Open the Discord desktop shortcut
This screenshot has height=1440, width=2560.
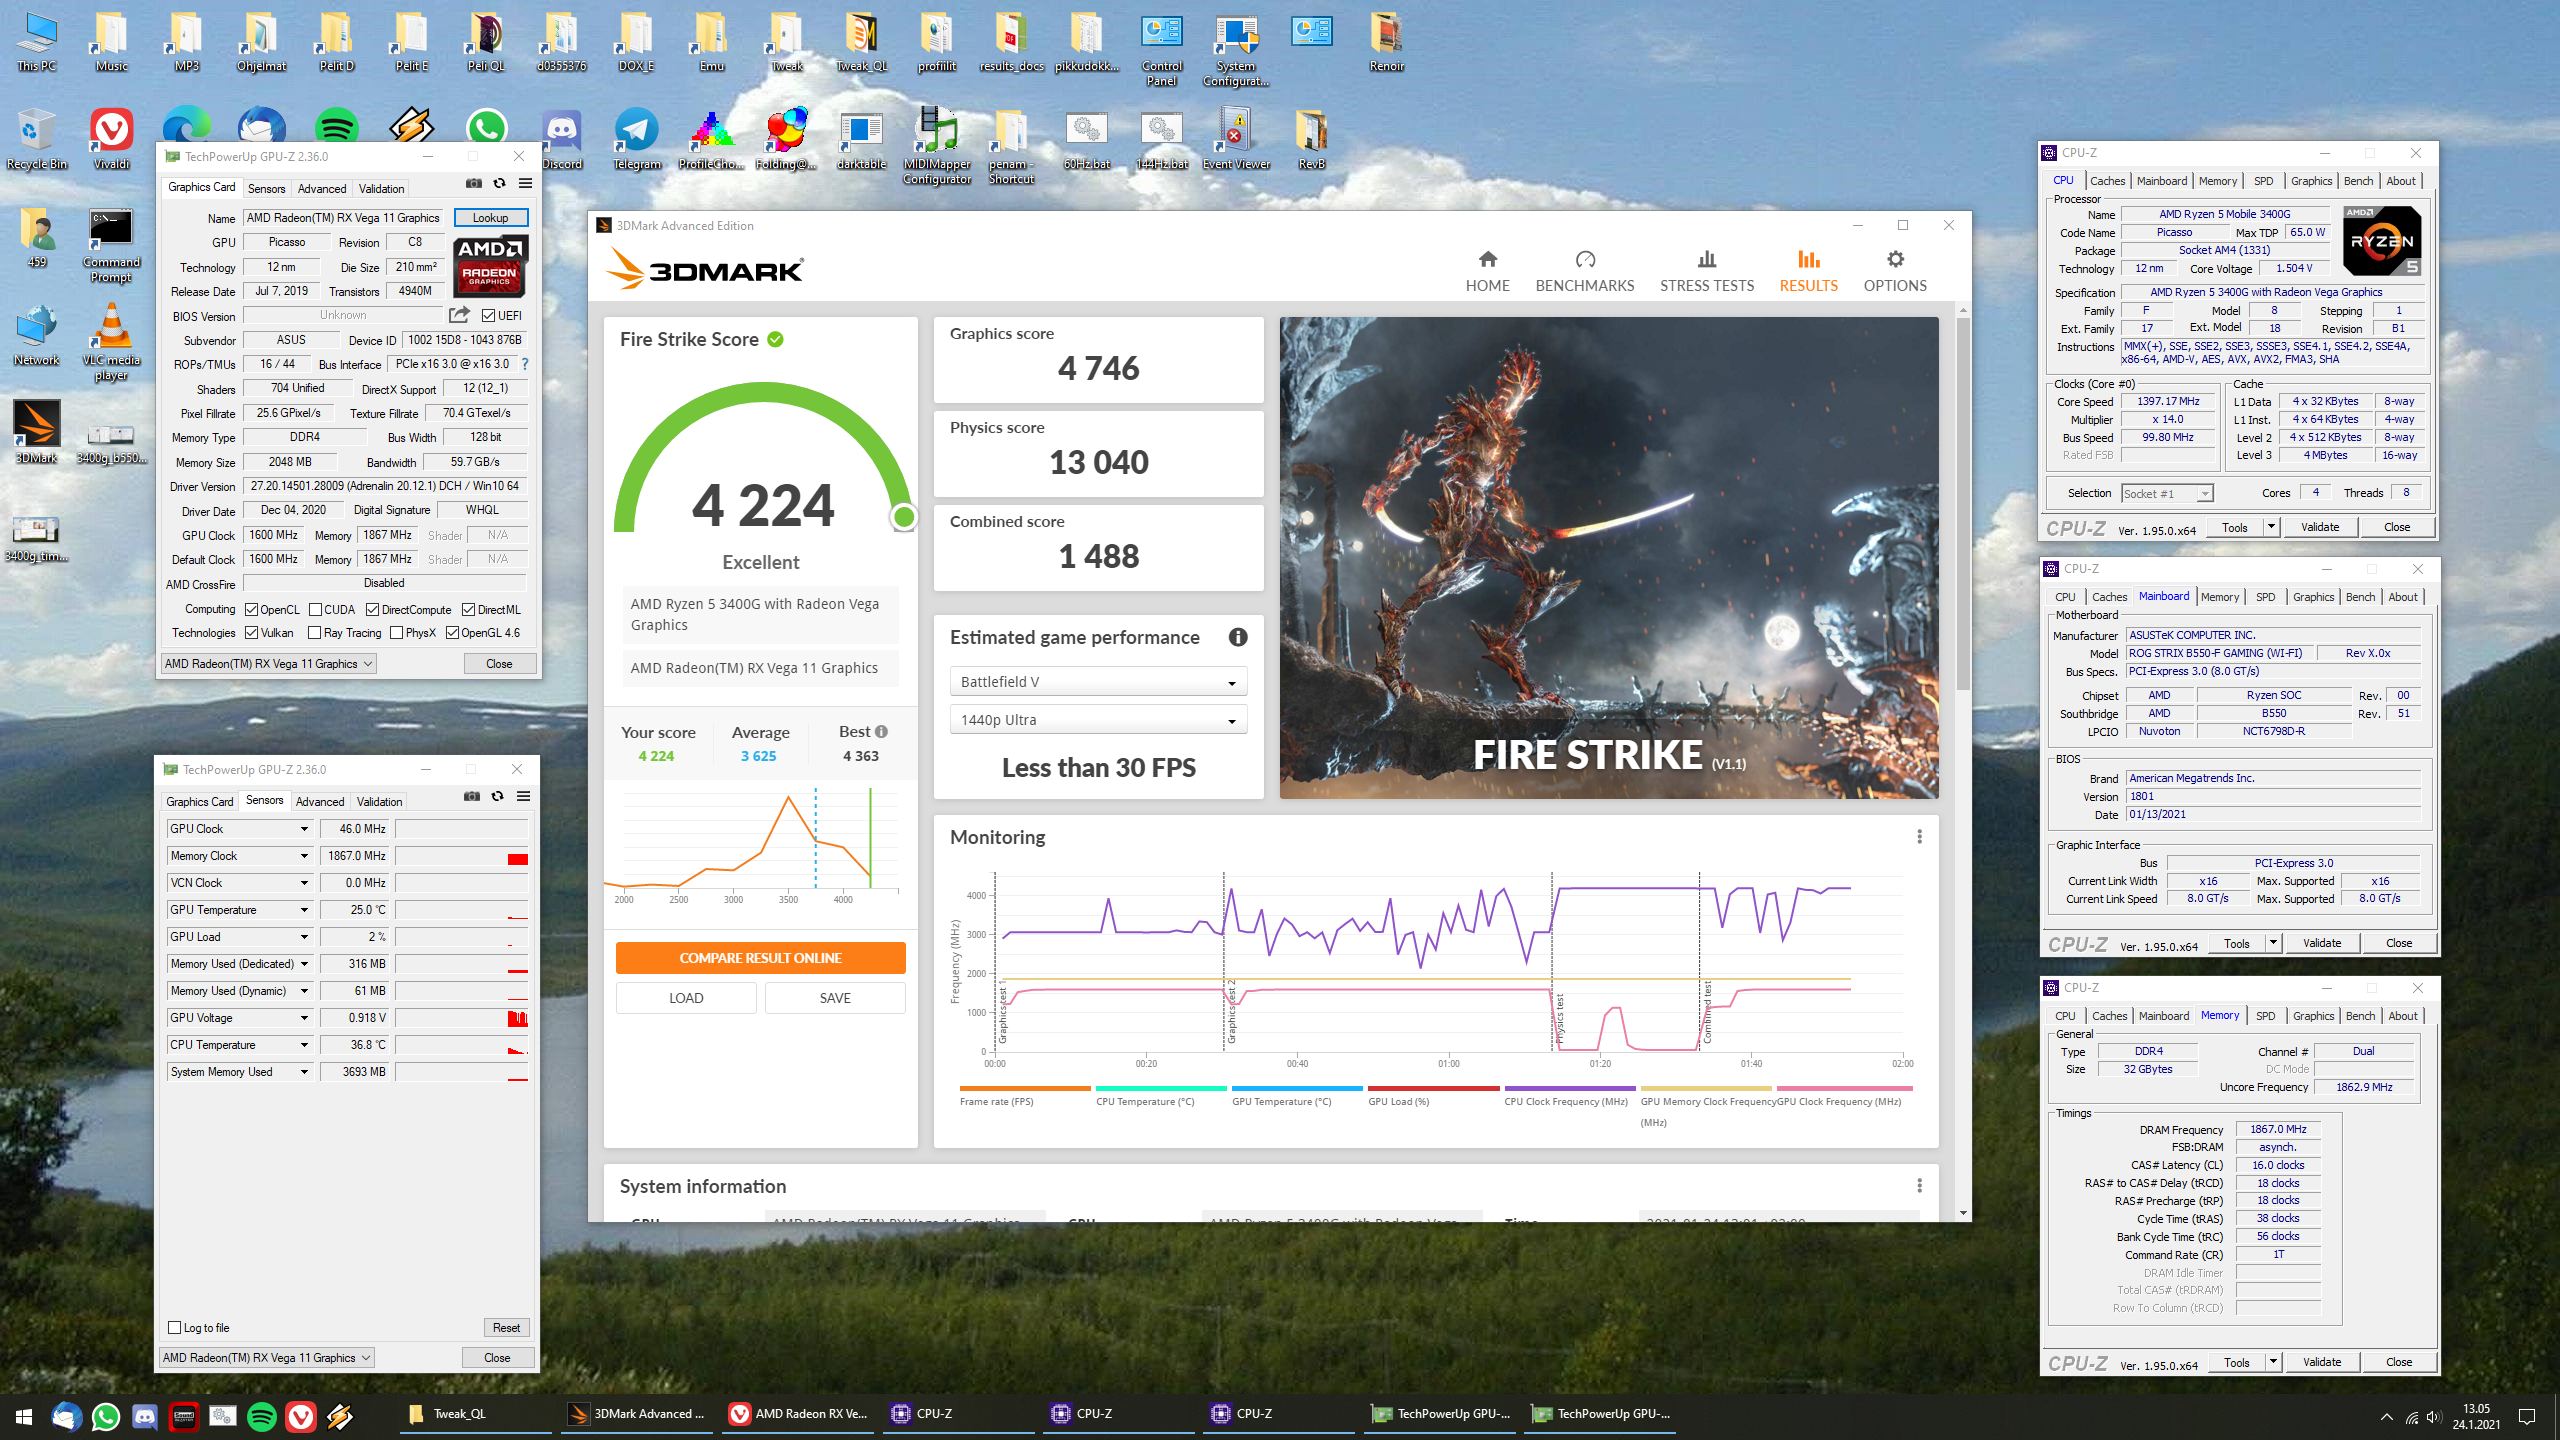[x=562, y=140]
